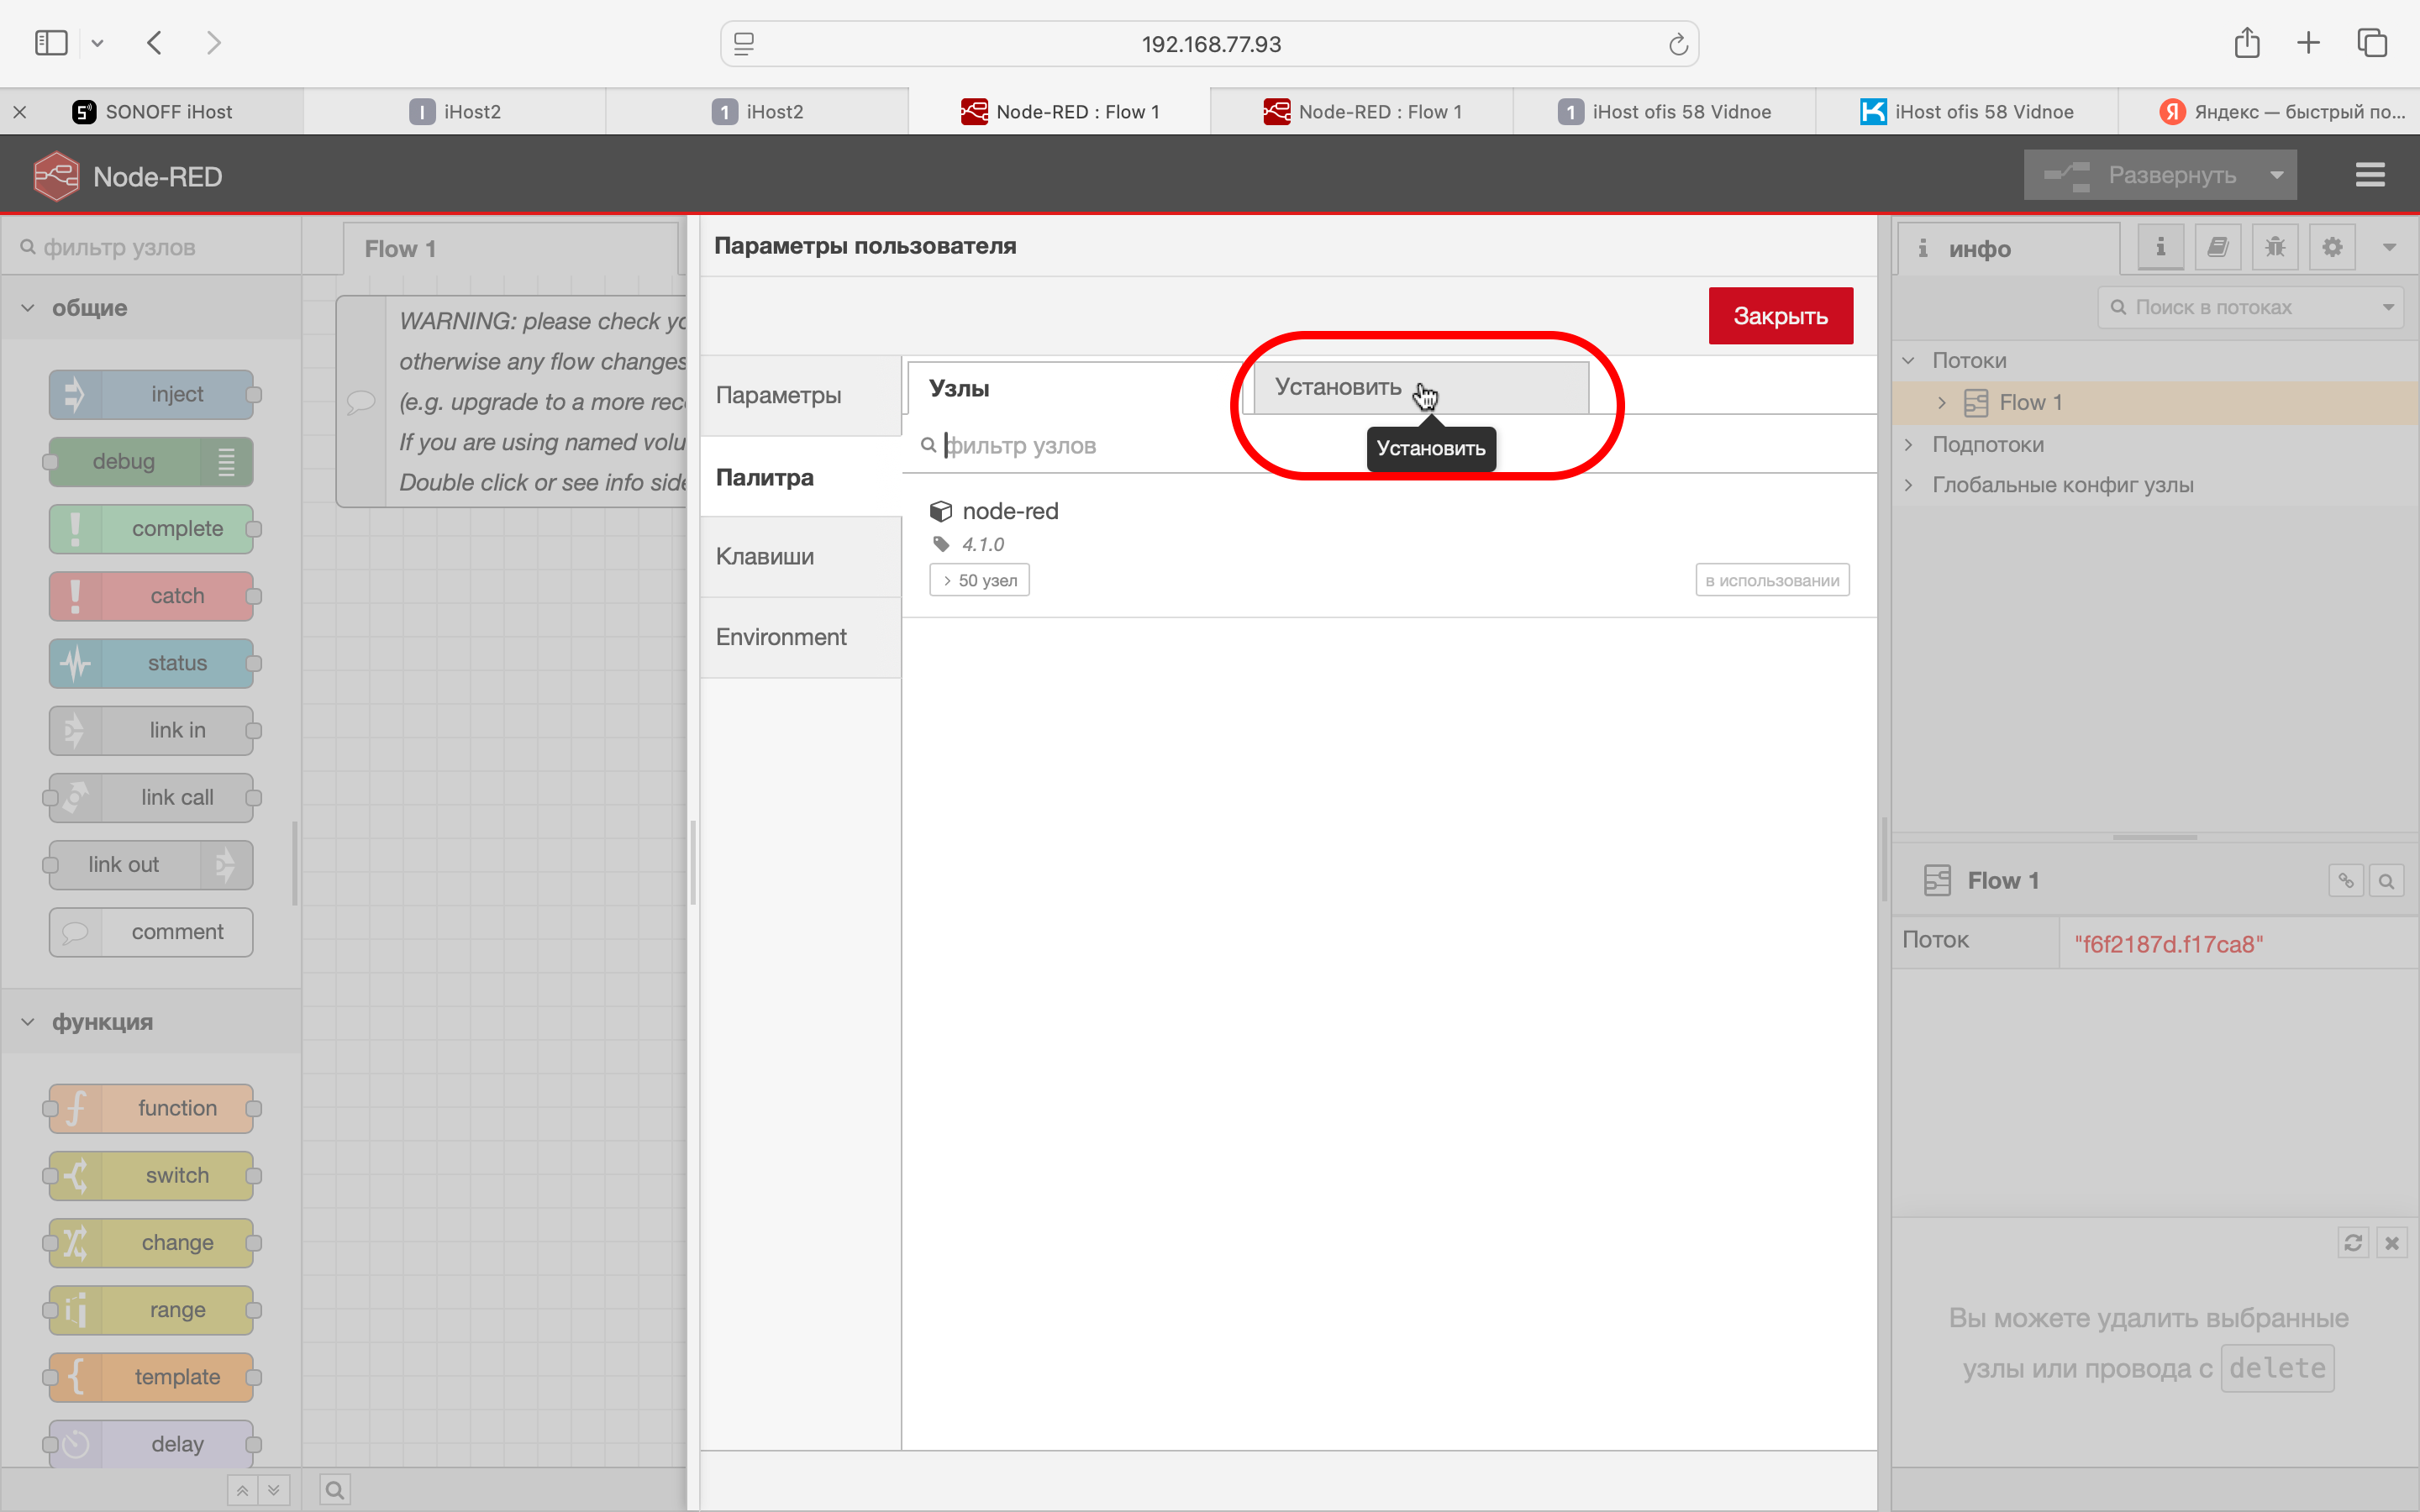Click the find-in-workspace magnifier next to Flow 1
Viewport: 2420px width, 1512px height.
2386,881
